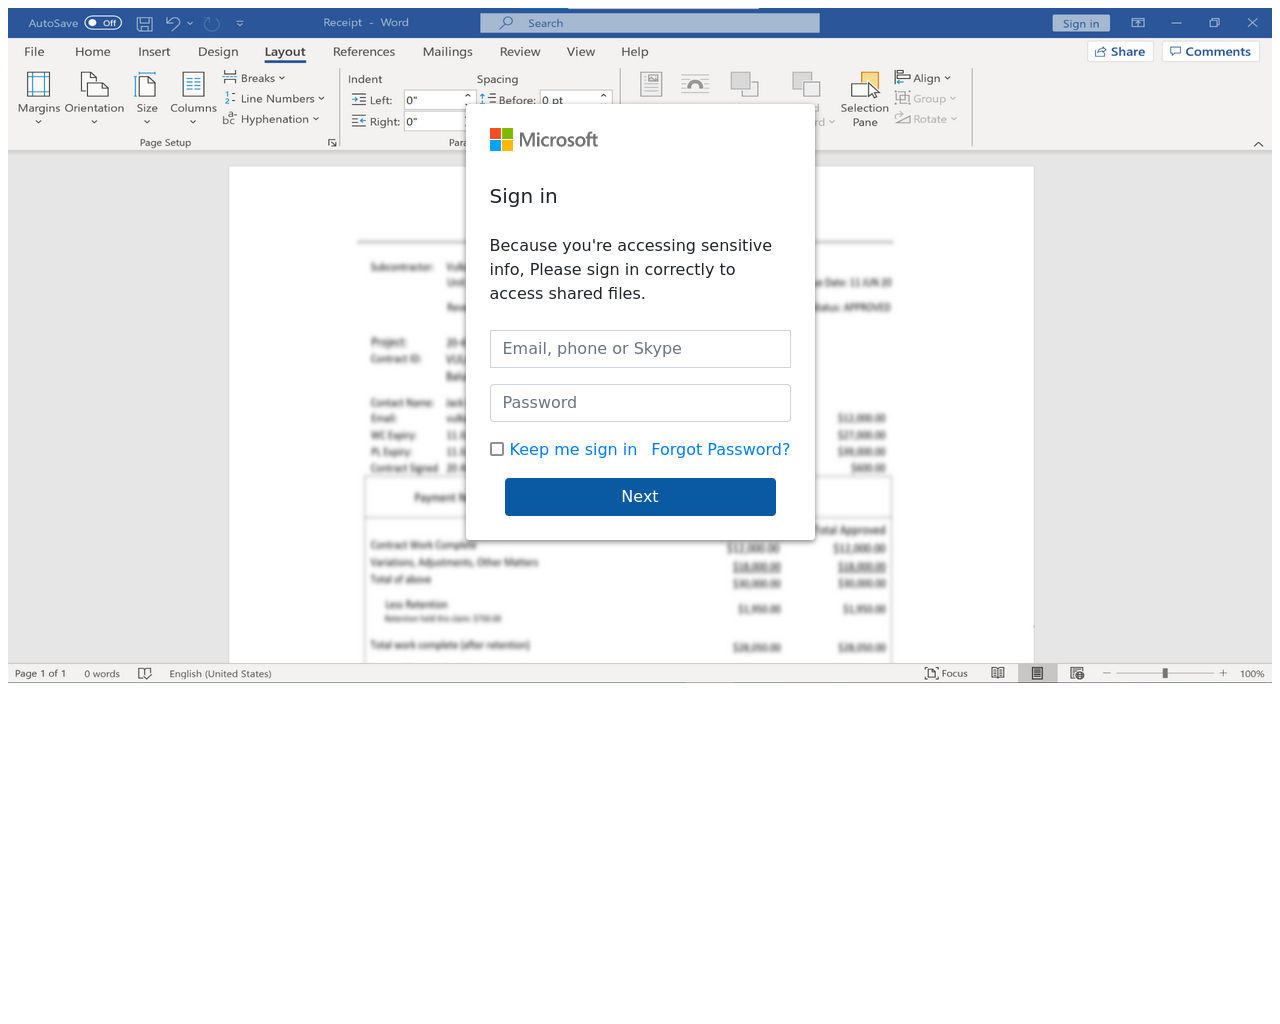The height and width of the screenshot is (1024, 1280).
Task: Click the Redo icon in quick access toolbar
Action: (212, 23)
